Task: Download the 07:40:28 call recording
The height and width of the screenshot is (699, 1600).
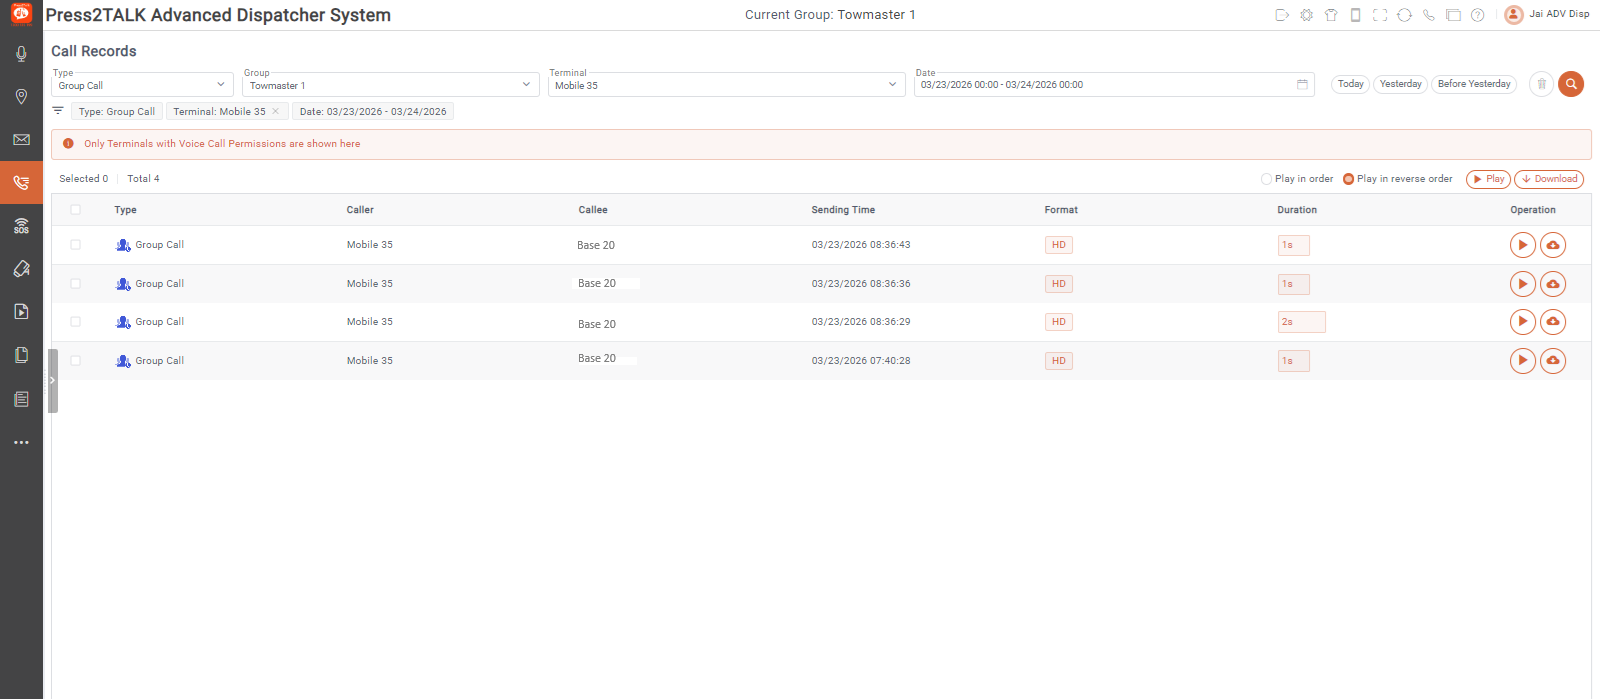Action: (x=1553, y=361)
